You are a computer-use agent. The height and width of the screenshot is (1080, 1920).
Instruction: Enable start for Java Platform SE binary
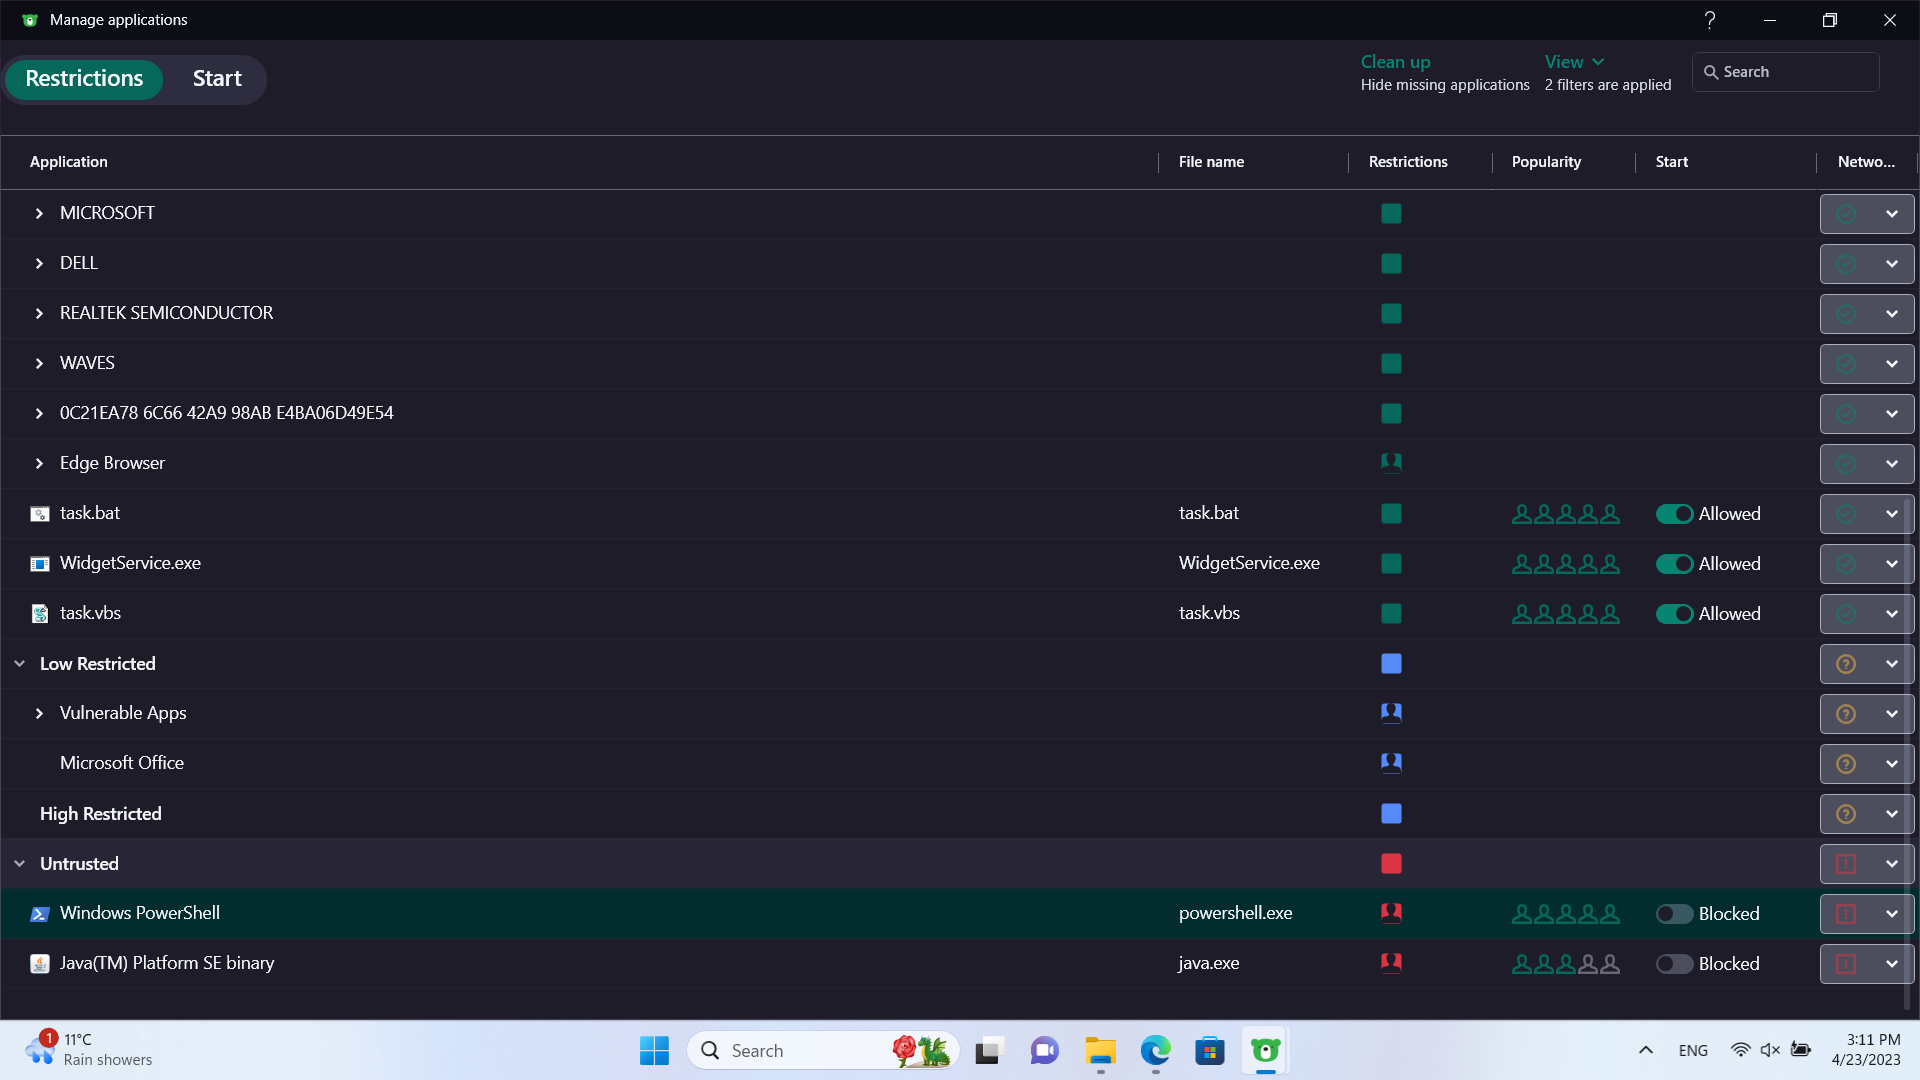1674,964
